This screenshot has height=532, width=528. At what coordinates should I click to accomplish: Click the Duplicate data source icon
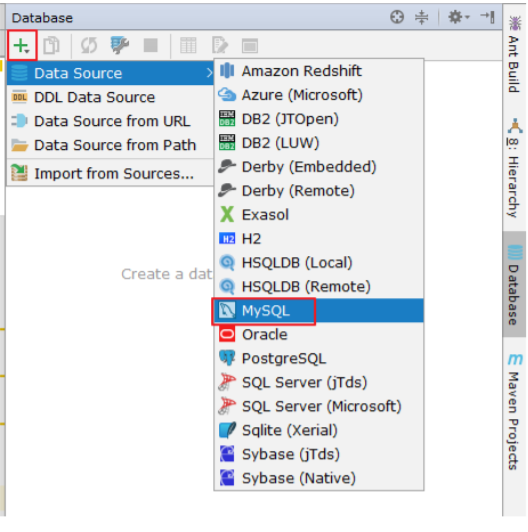52,45
